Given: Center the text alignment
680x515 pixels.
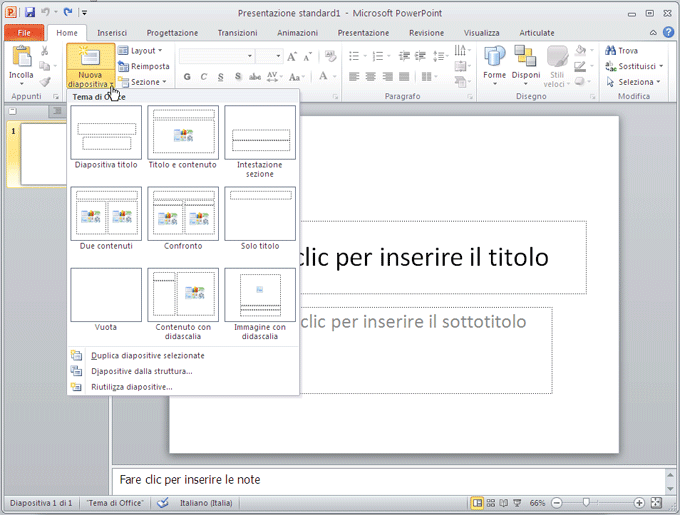Looking at the screenshot, I should pyautogui.click(x=370, y=77).
